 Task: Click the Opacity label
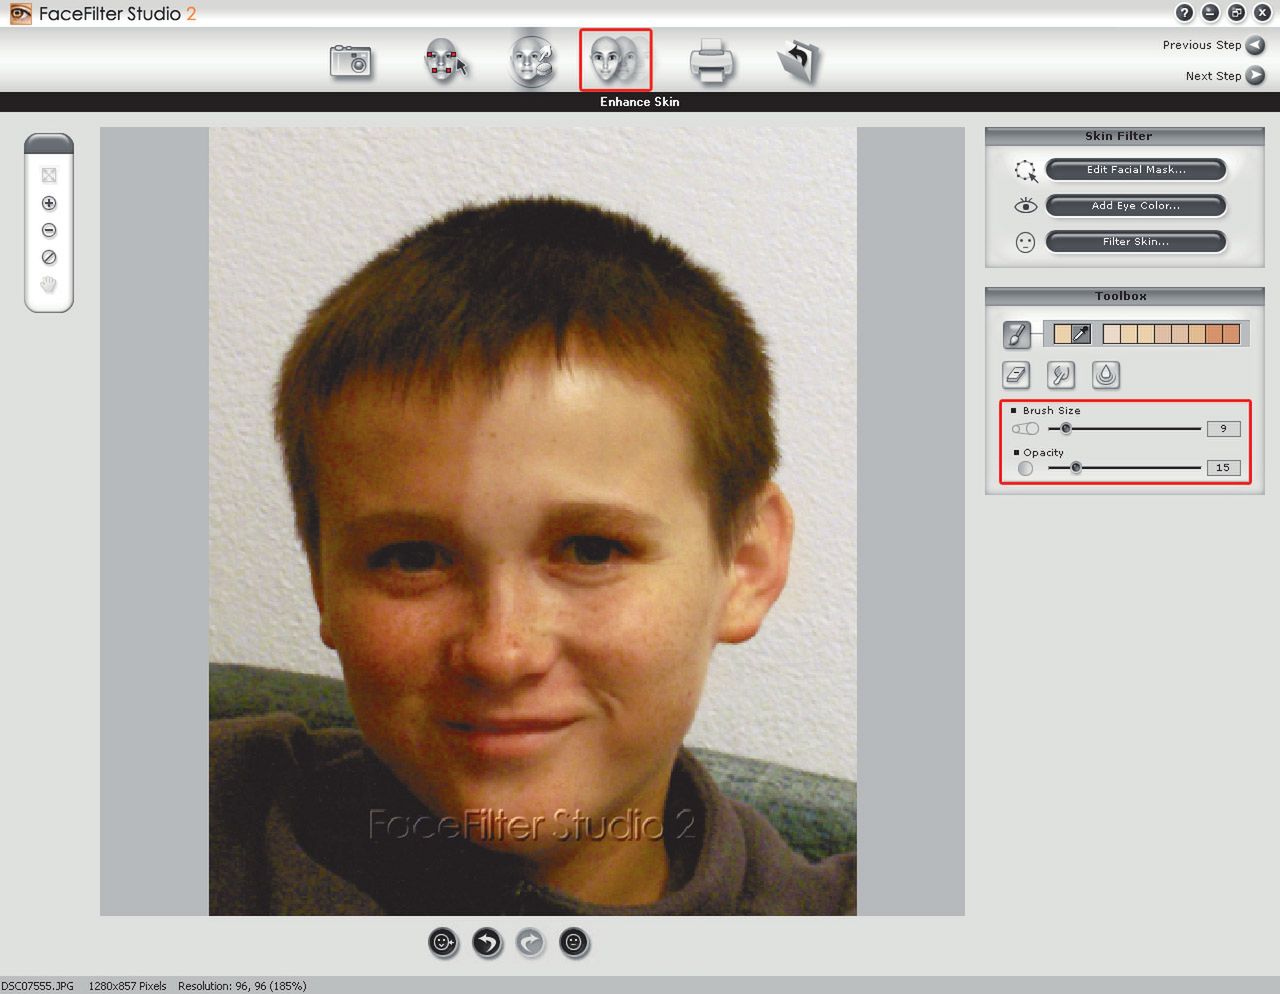(1043, 453)
